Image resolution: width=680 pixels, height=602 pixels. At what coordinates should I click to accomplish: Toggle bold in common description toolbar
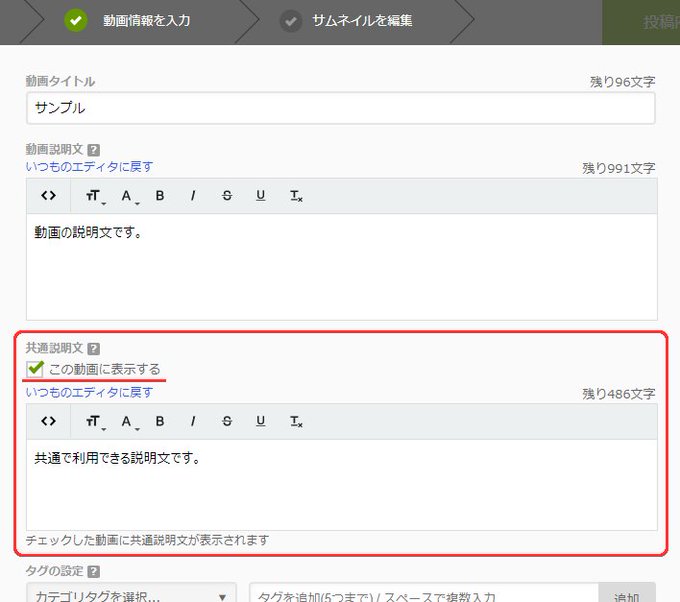pos(160,422)
